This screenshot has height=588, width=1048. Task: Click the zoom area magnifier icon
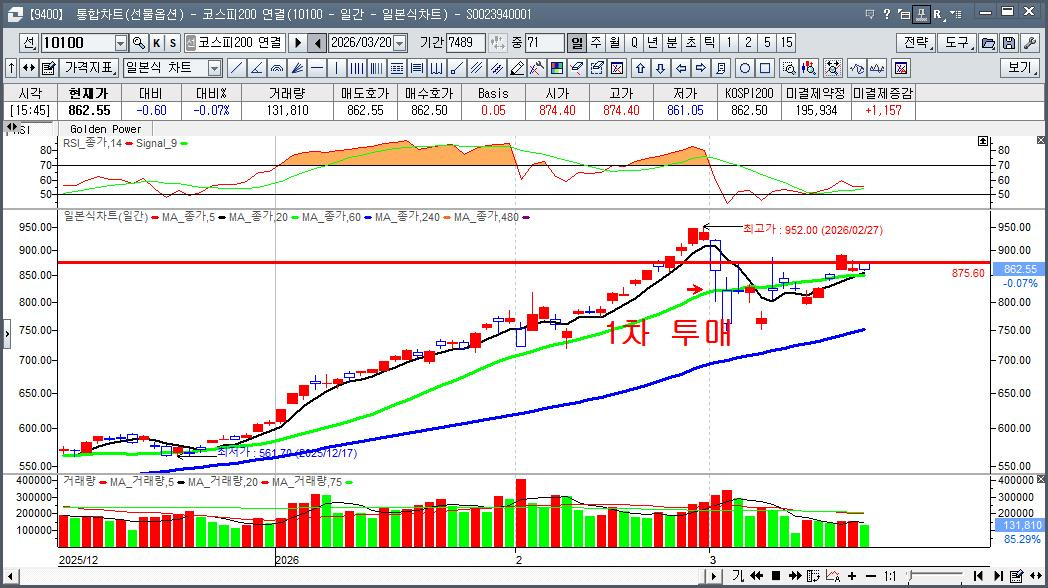(x=789, y=67)
